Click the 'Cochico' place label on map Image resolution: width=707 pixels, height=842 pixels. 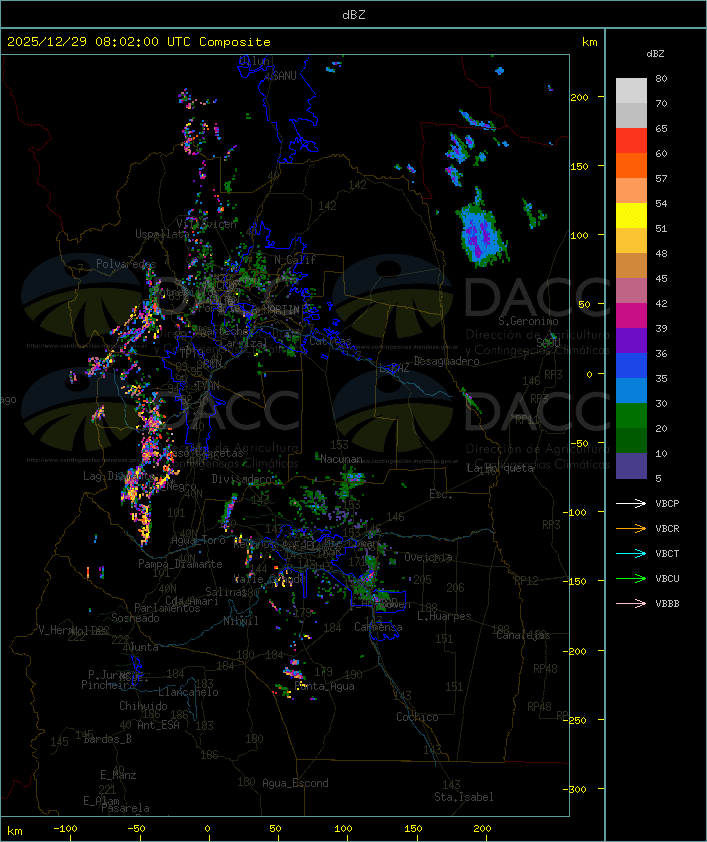pos(417,717)
